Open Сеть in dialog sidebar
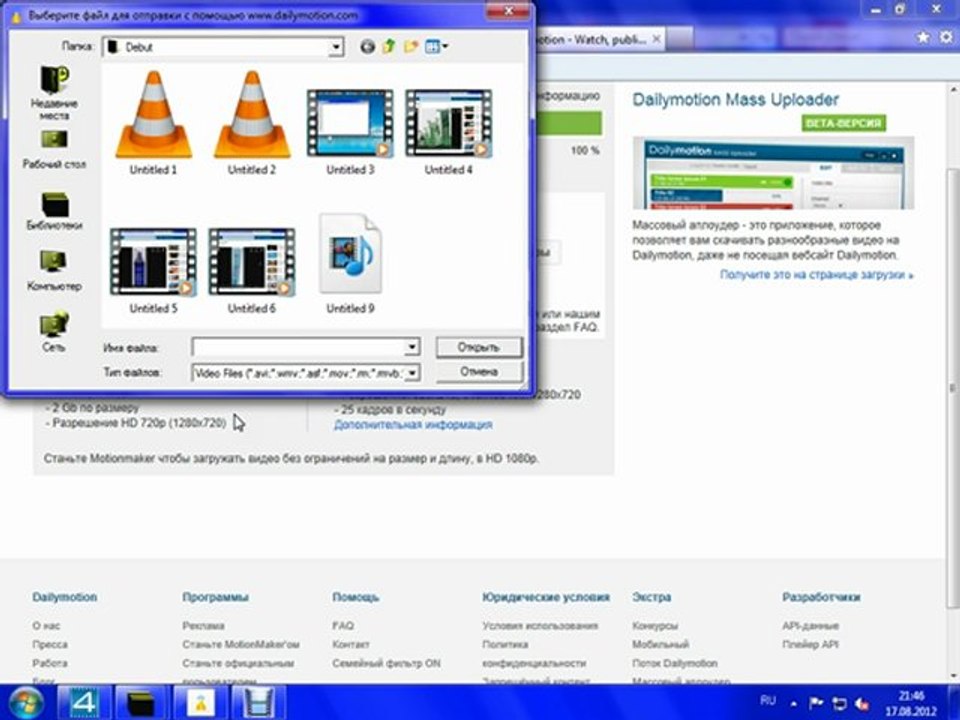 54,331
